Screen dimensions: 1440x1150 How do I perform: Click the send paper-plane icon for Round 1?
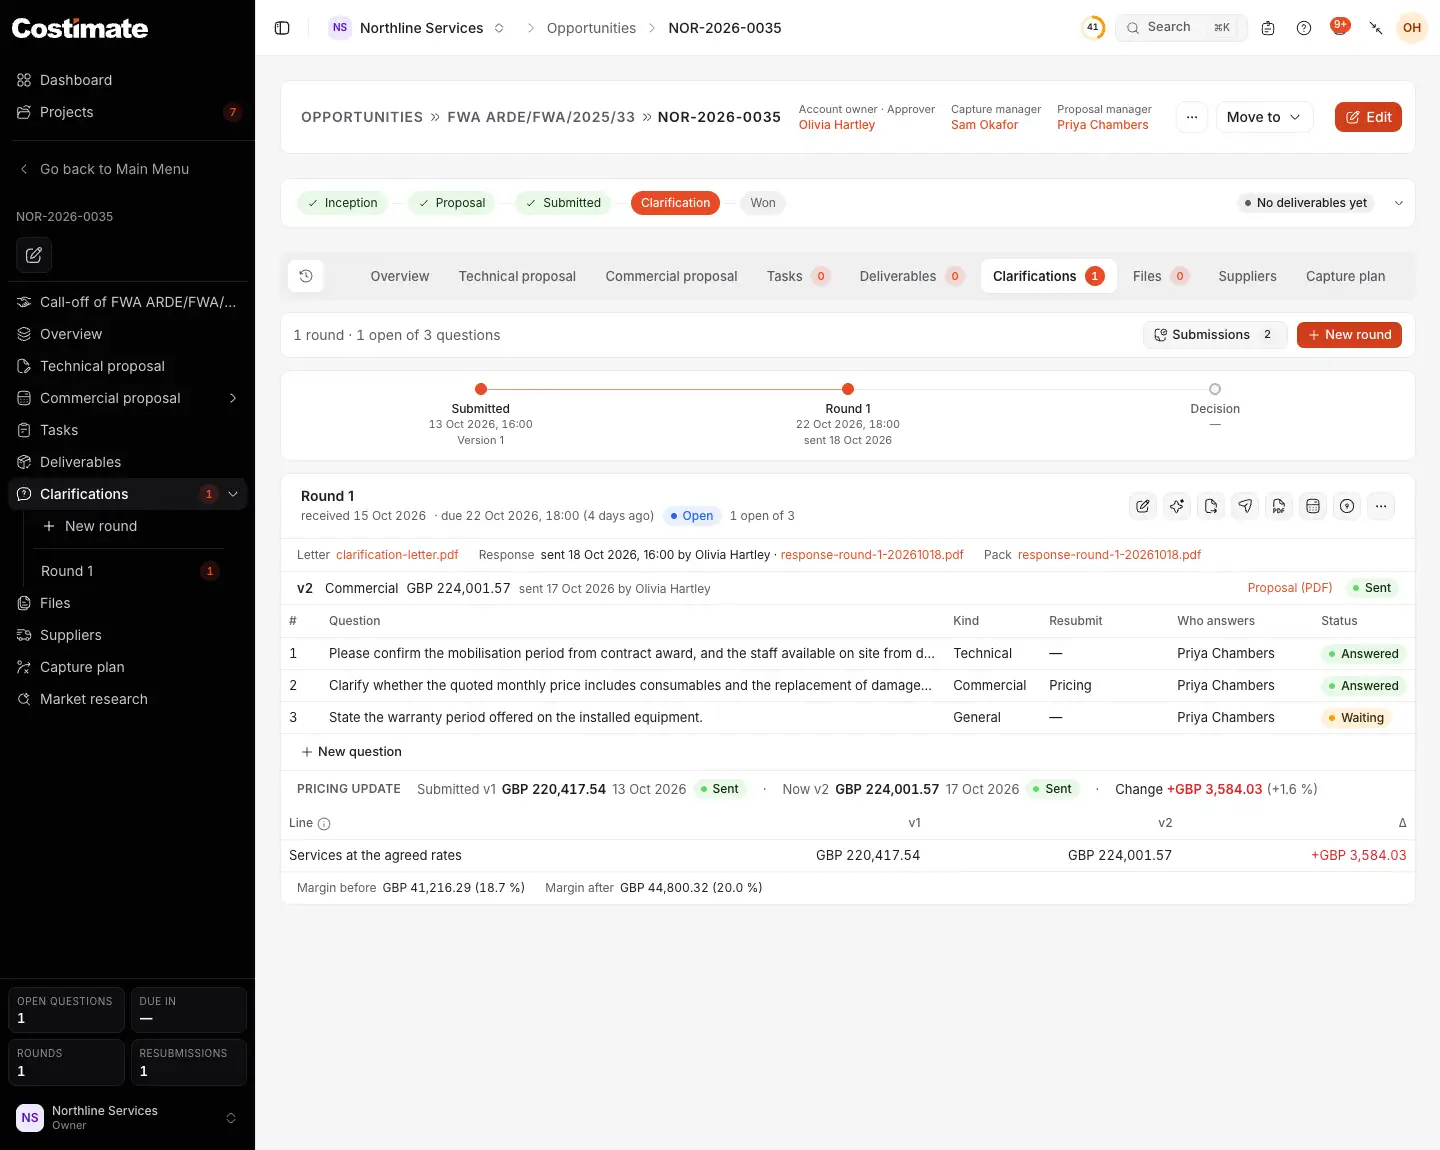click(1245, 506)
